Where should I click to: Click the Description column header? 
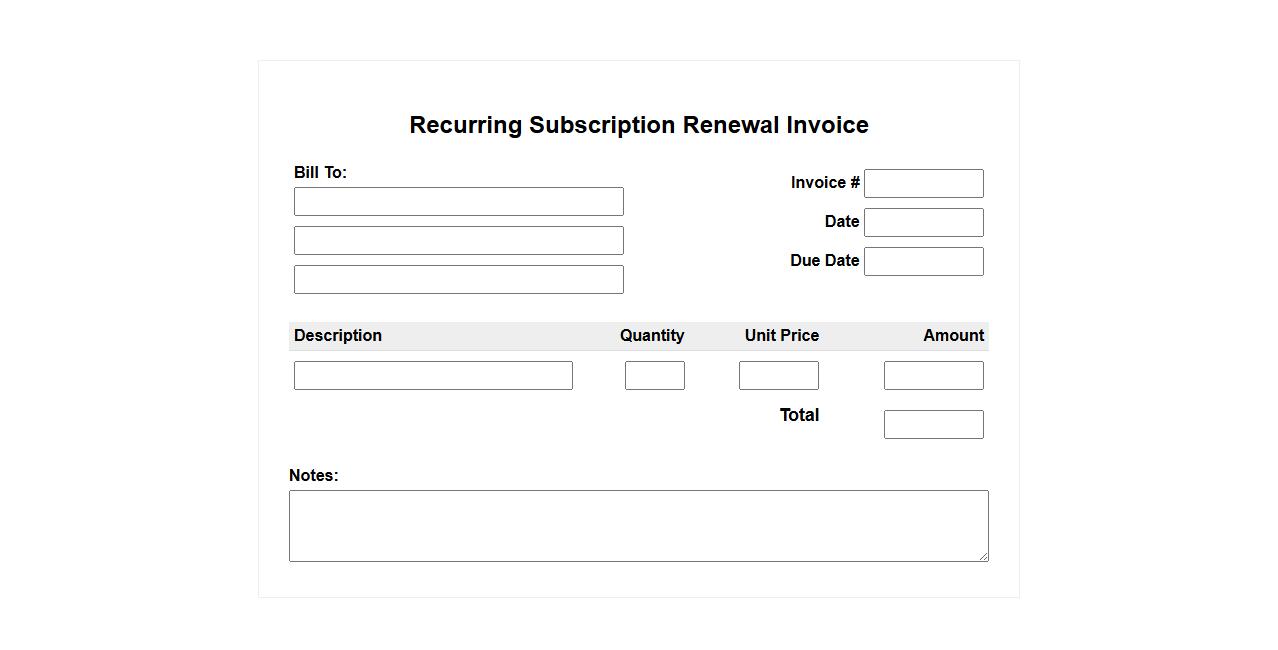point(338,335)
